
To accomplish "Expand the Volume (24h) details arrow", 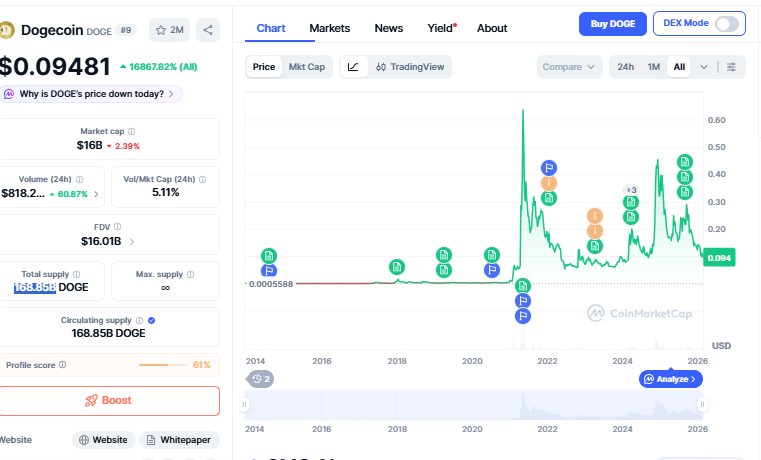I will pos(96,194).
